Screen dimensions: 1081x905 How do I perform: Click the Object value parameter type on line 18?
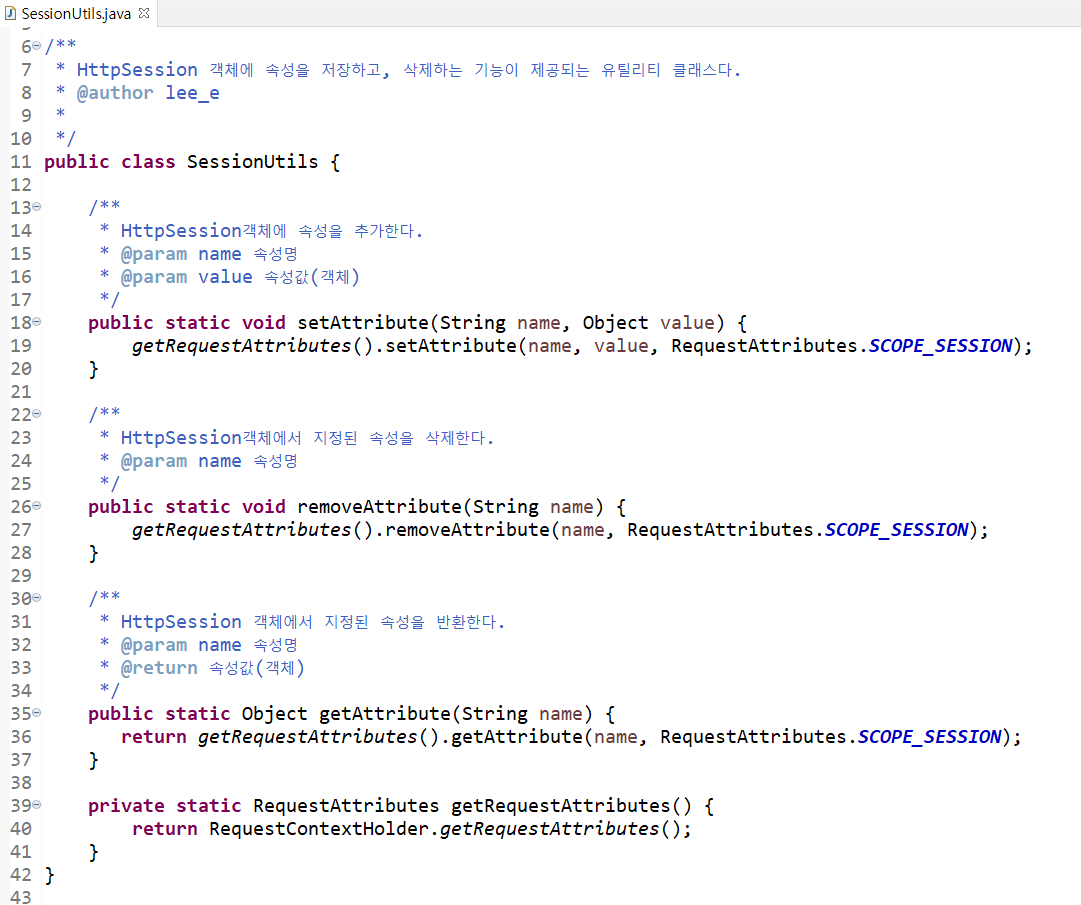pyautogui.click(x=616, y=323)
